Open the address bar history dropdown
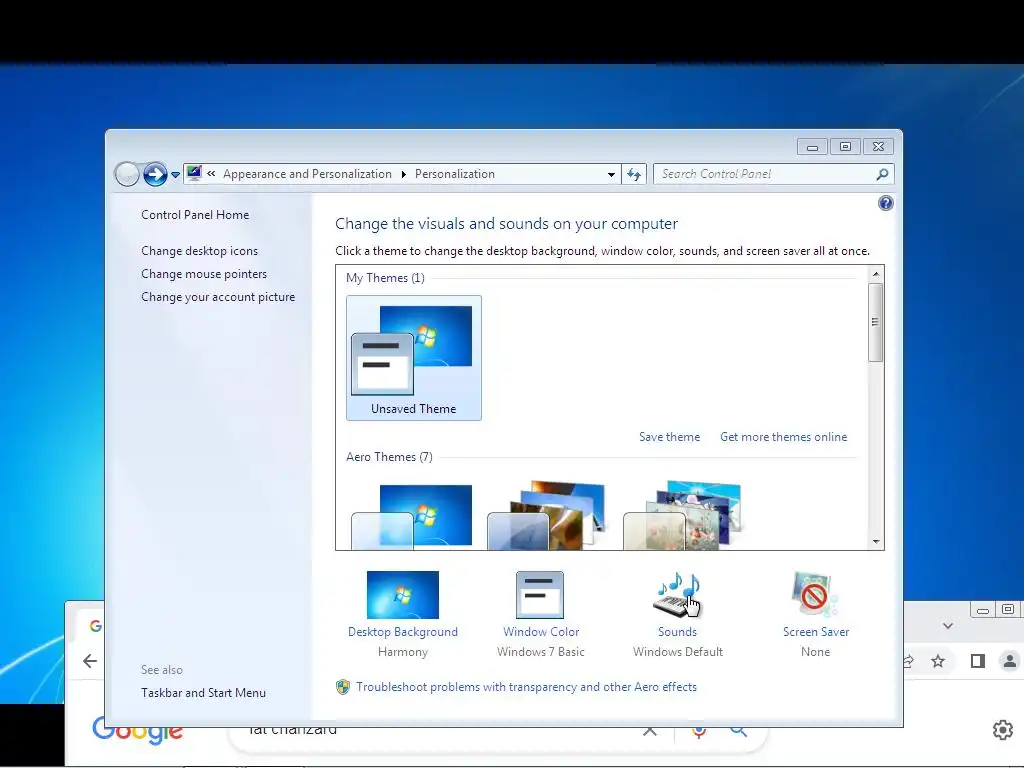The height and width of the screenshot is (768, 1024). [611, 174]
